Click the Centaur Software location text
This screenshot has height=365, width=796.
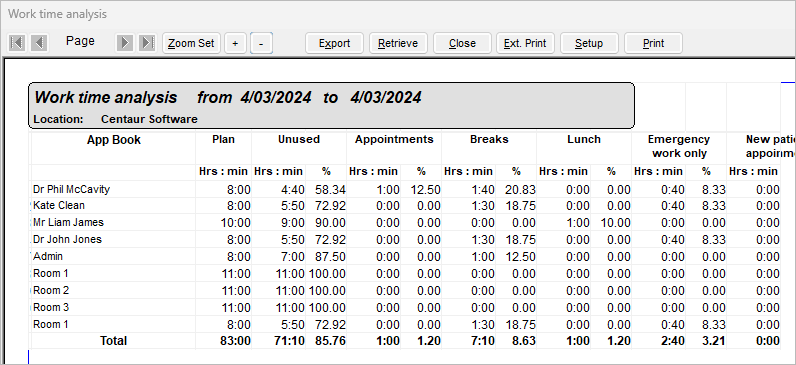149,119
